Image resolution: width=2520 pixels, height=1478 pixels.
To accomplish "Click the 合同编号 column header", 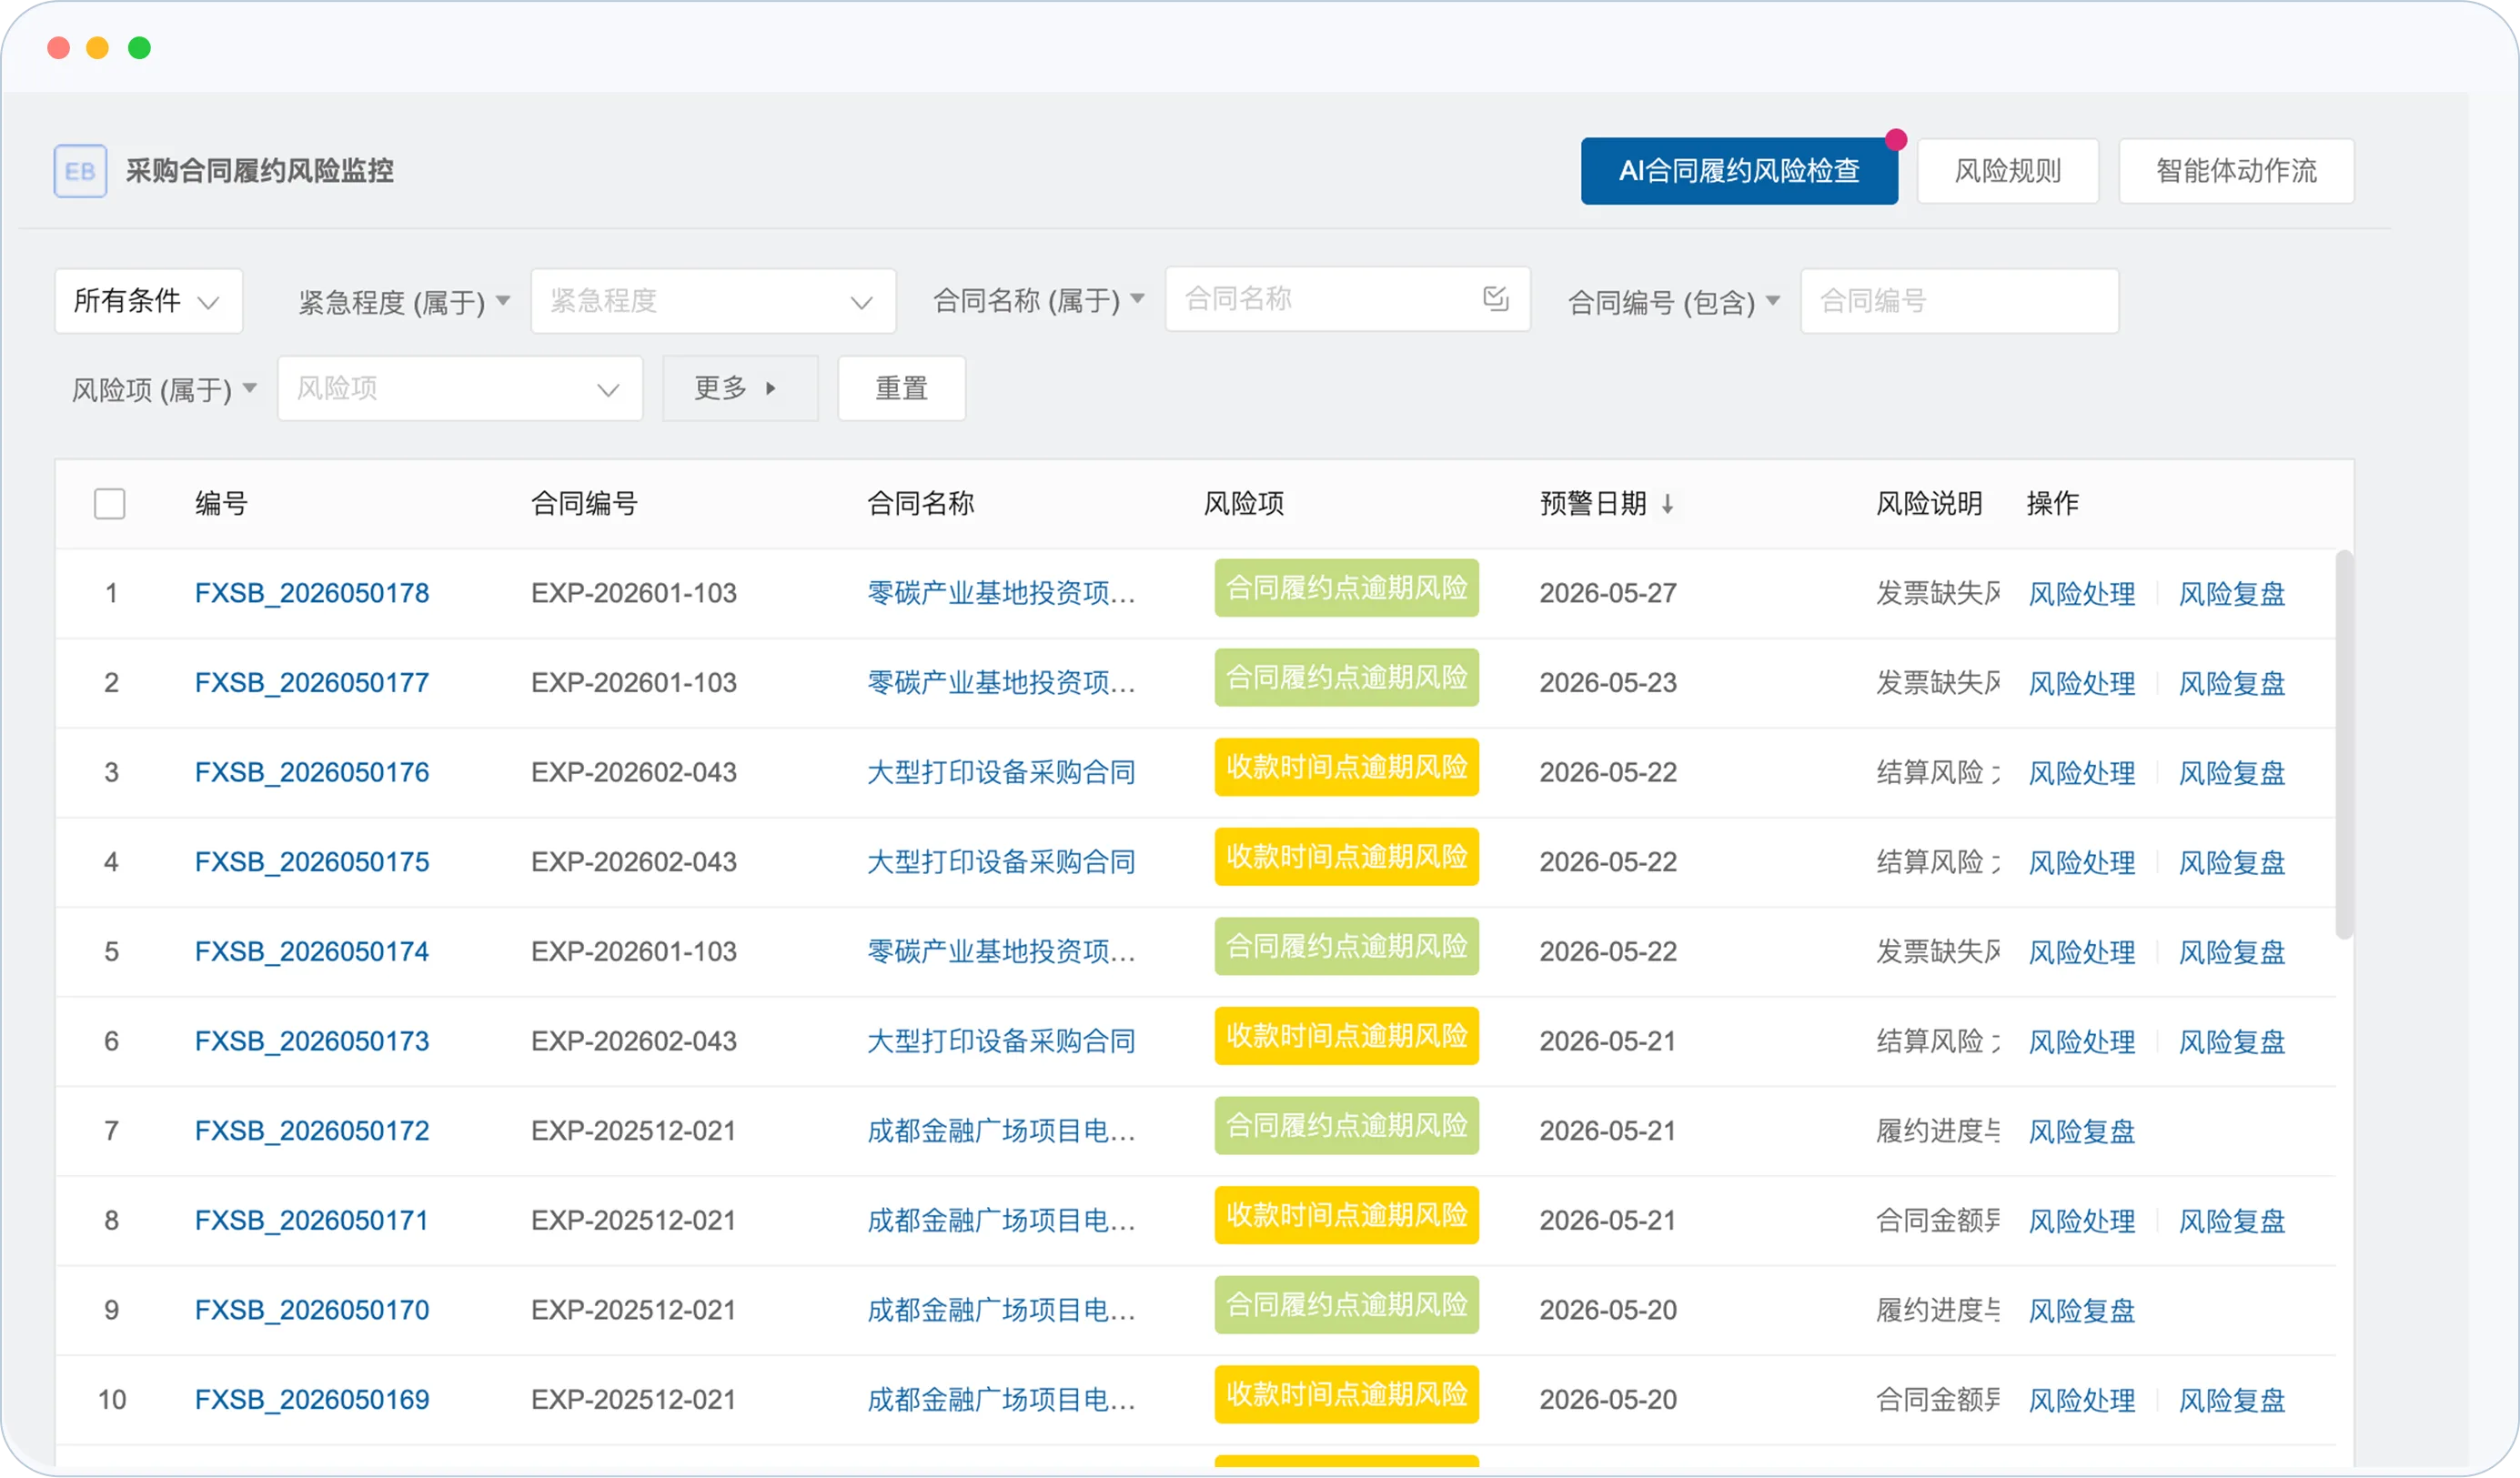I will pos(584,504).
